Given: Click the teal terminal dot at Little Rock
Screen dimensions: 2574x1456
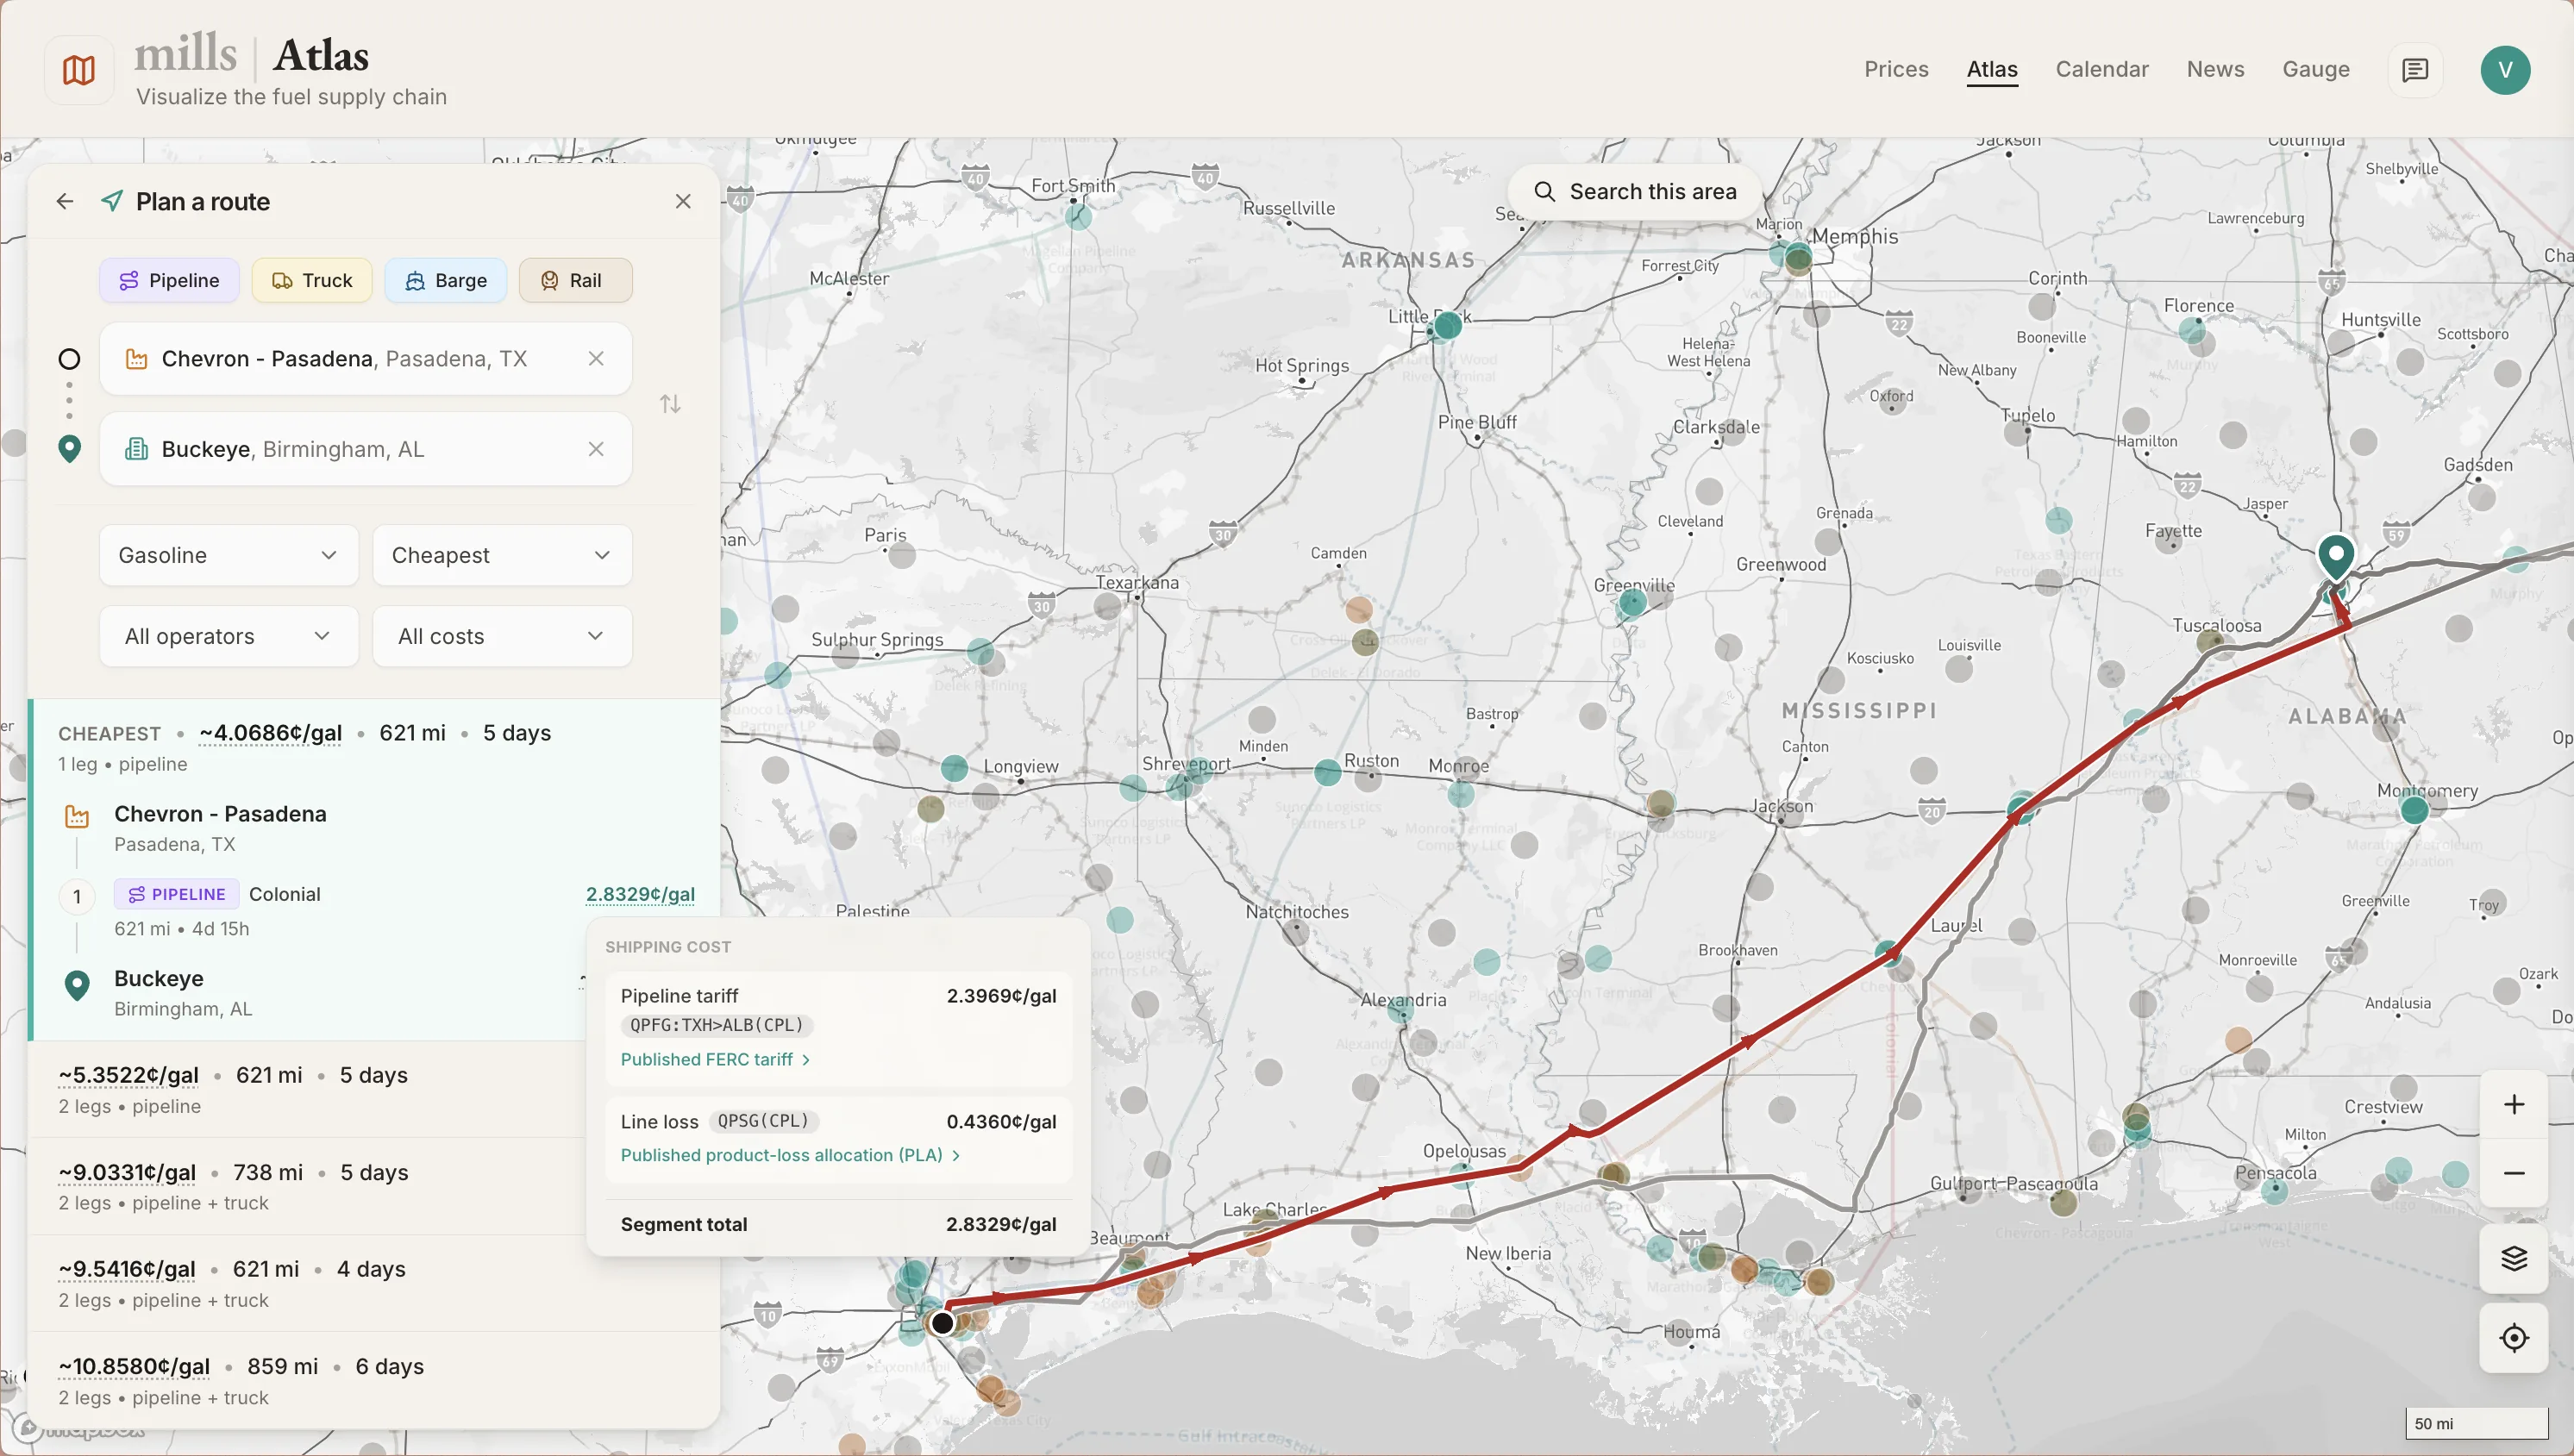Looking at the screenshot, I should (x=1447, y=326).
